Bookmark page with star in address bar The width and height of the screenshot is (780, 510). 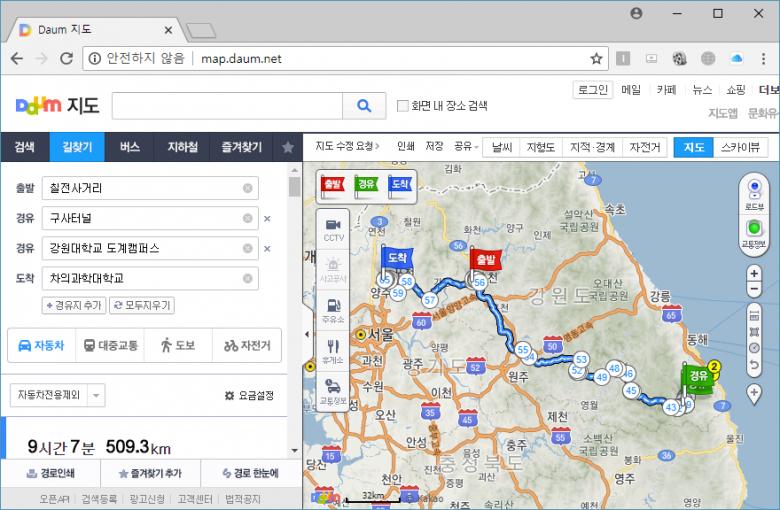[596, 58]
